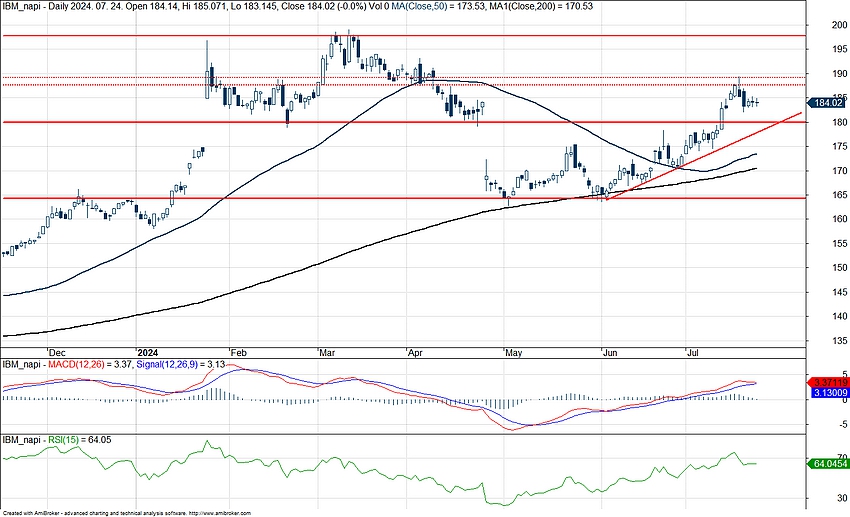Click the 200 price axis label
Viewport: 850px width, 517px height.
click(x=840, y=25)
